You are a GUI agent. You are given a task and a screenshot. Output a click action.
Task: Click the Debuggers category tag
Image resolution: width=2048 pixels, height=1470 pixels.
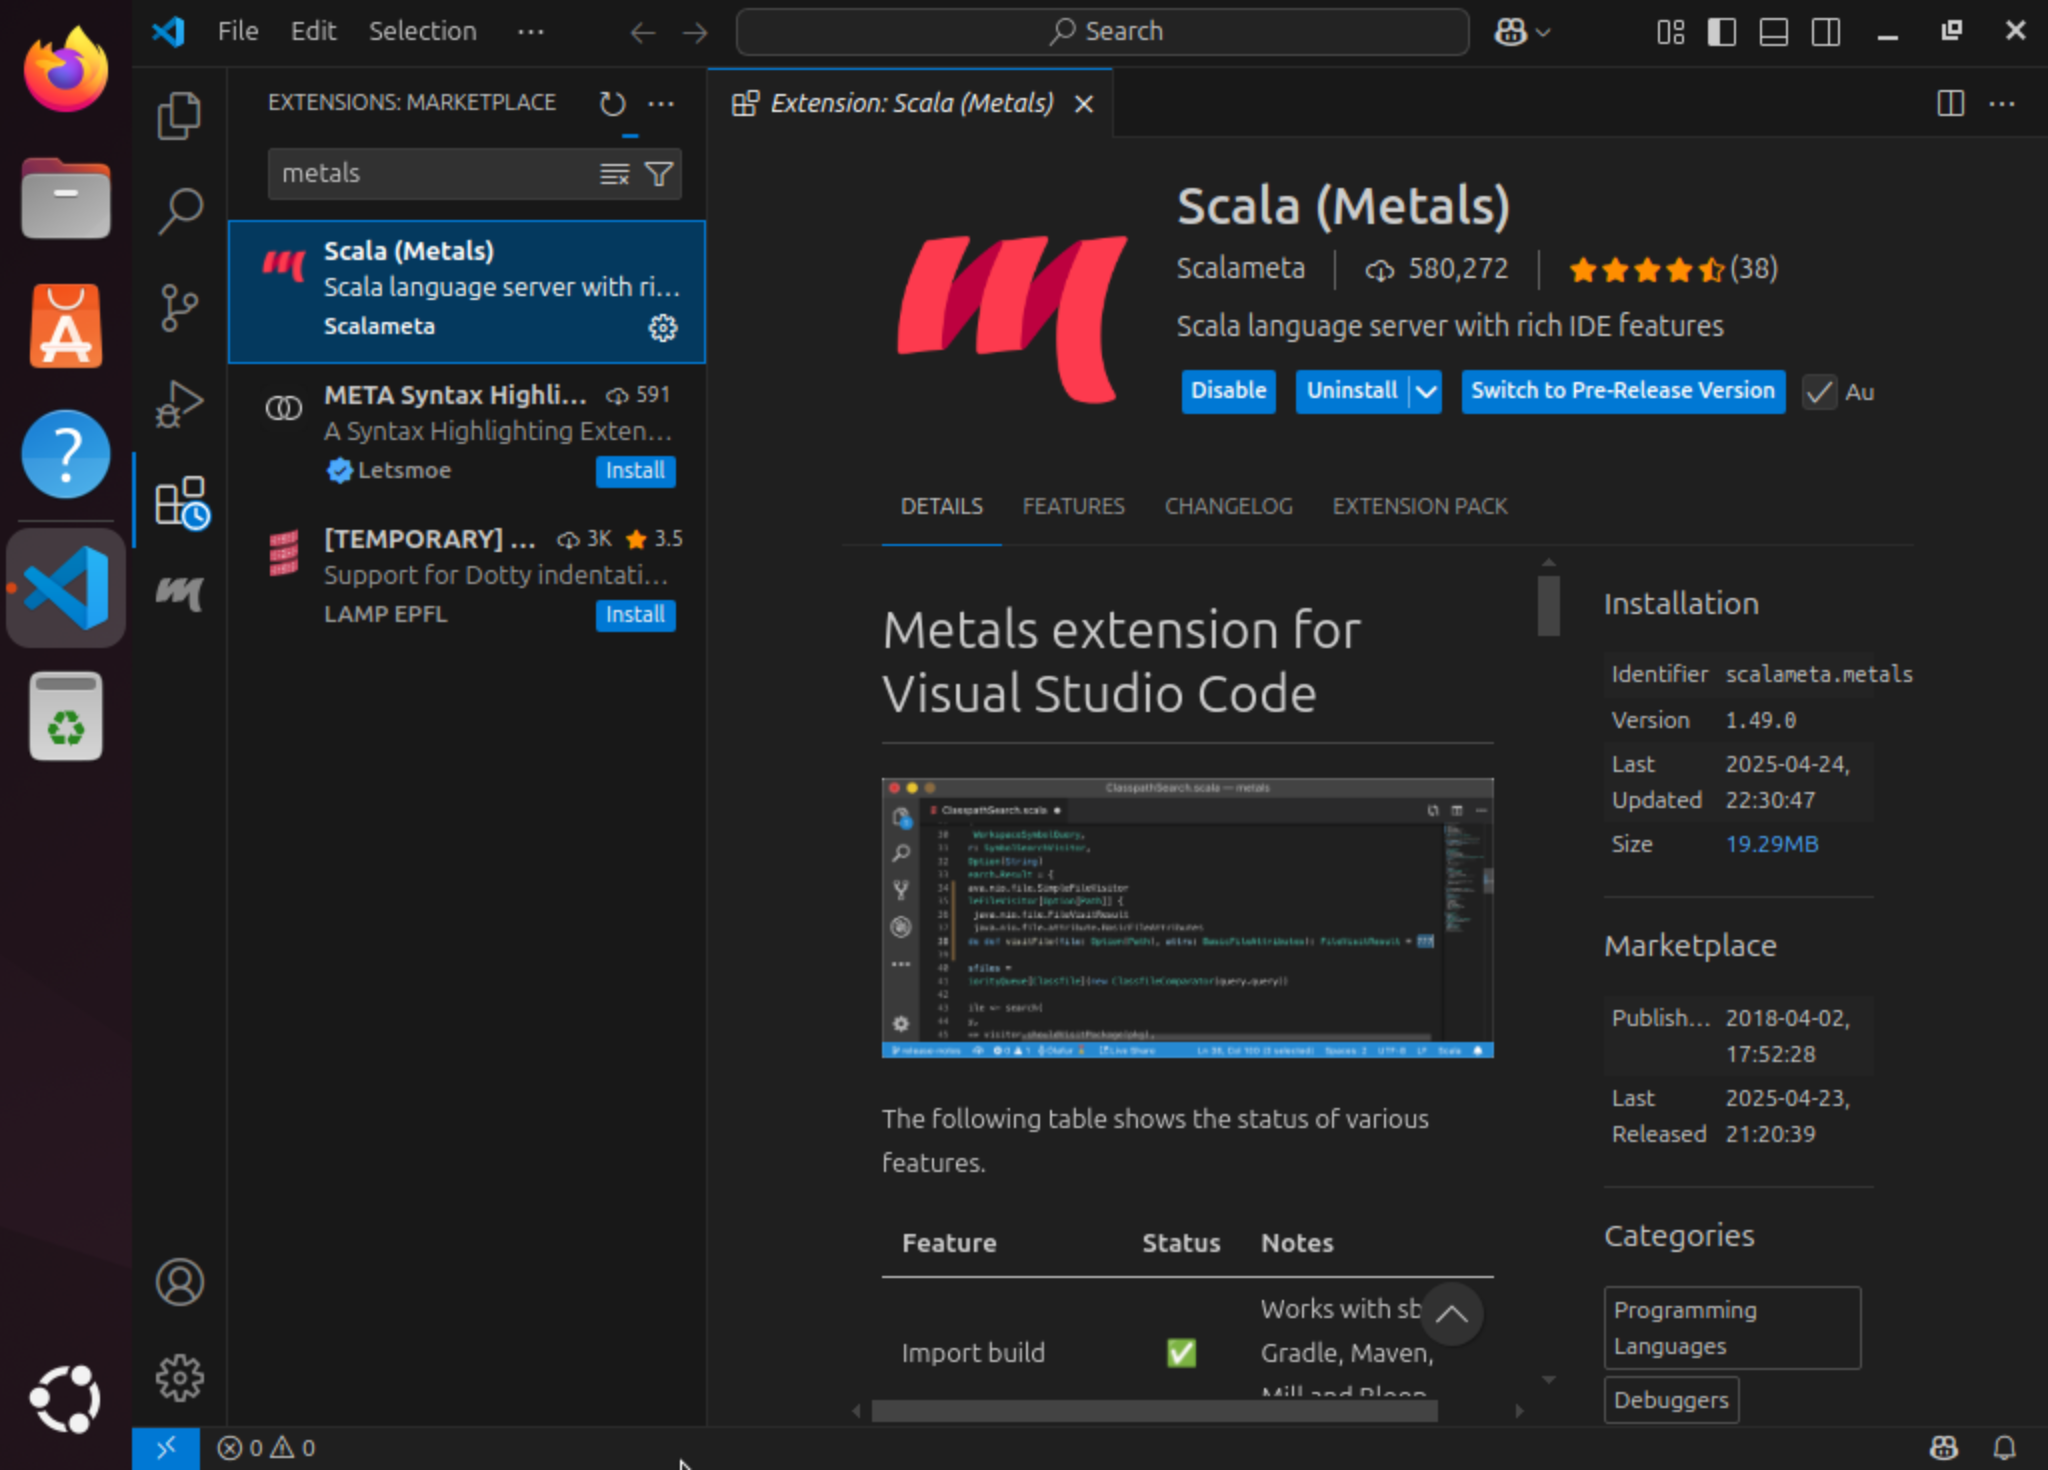pos(1671,1400)
